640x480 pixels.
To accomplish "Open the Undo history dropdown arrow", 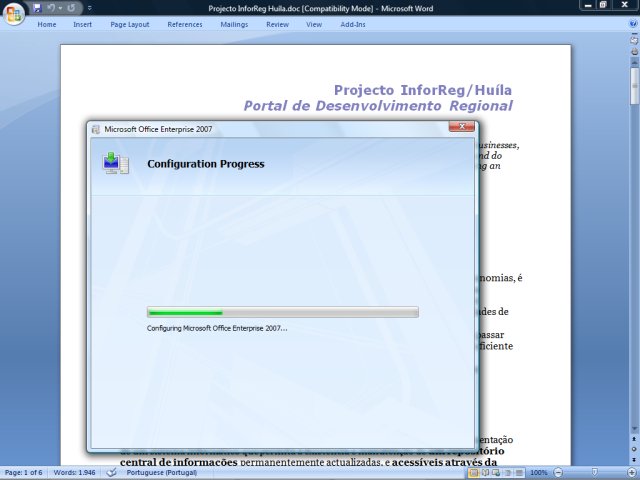I will [60, 8].
